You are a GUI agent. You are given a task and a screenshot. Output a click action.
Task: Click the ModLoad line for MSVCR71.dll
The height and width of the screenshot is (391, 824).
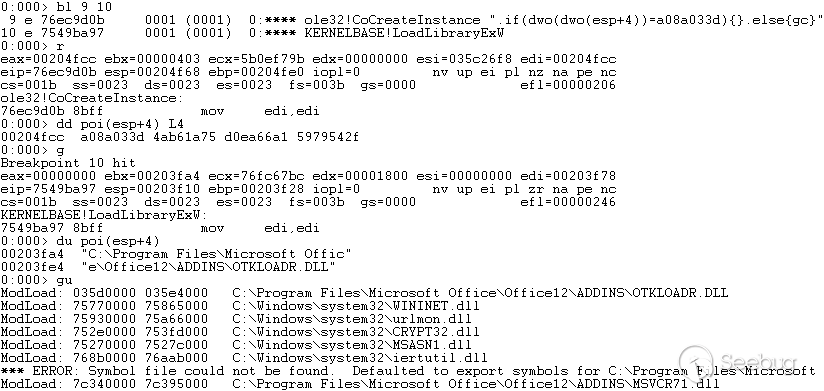coord(359,384)
